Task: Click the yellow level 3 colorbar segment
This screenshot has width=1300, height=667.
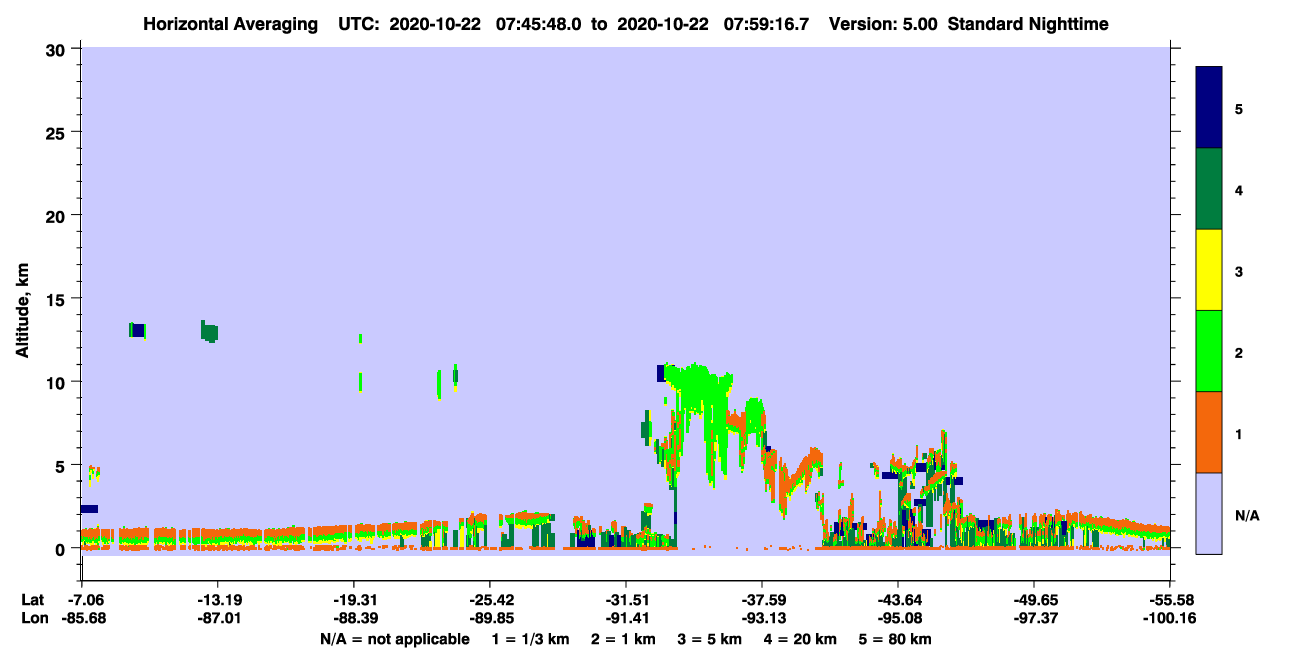Action: pos(1209,270)
